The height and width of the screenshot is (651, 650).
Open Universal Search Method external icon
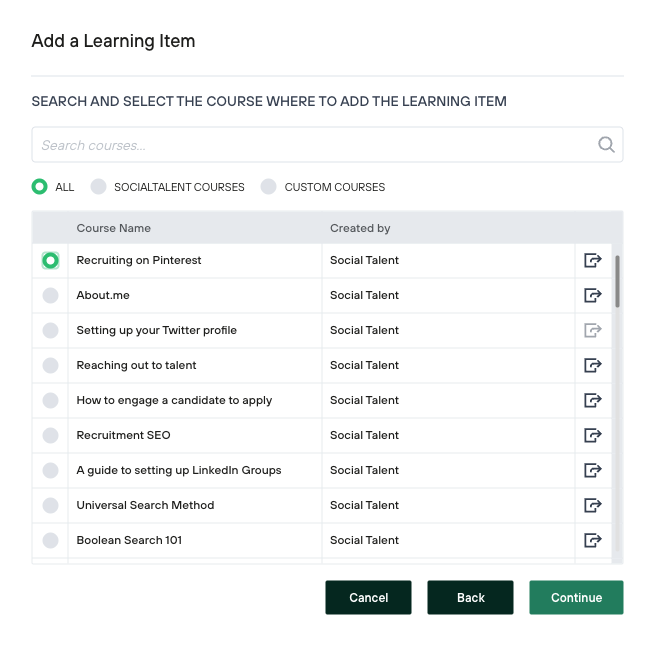pos(593,505)
